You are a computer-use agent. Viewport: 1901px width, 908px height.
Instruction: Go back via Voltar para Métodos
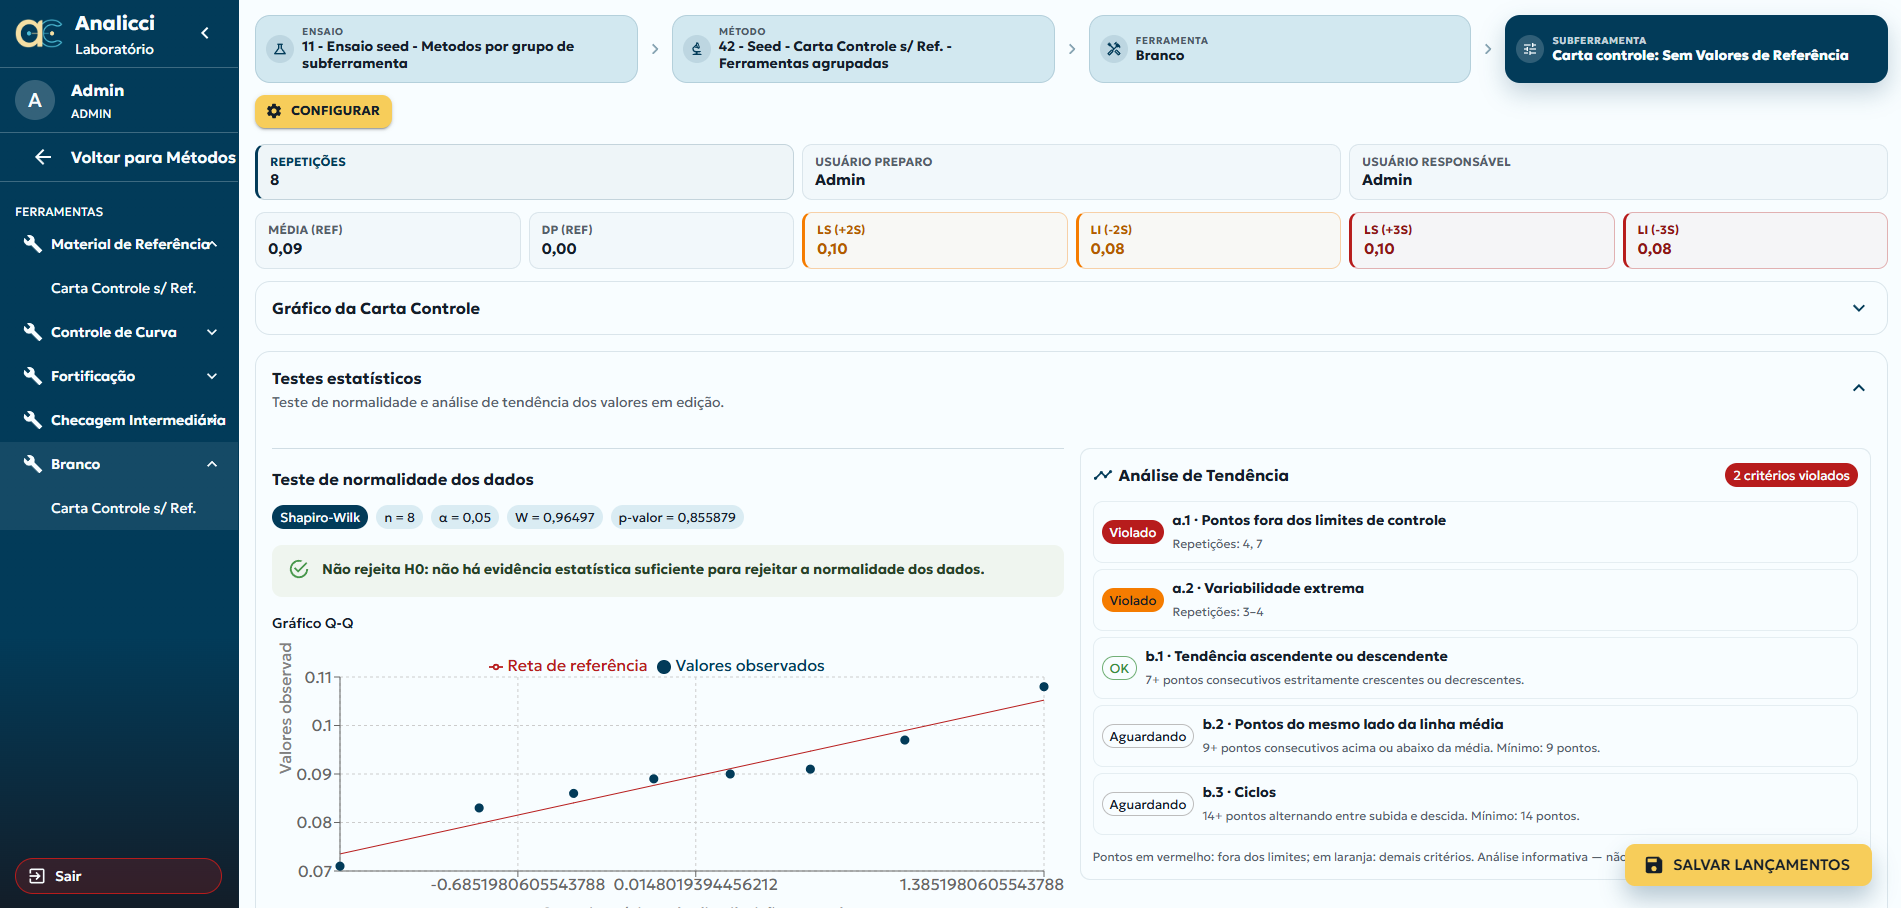tap(120, 157)
